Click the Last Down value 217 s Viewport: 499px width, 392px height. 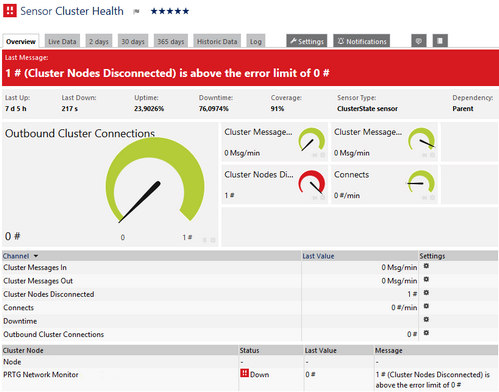point(69,109)
